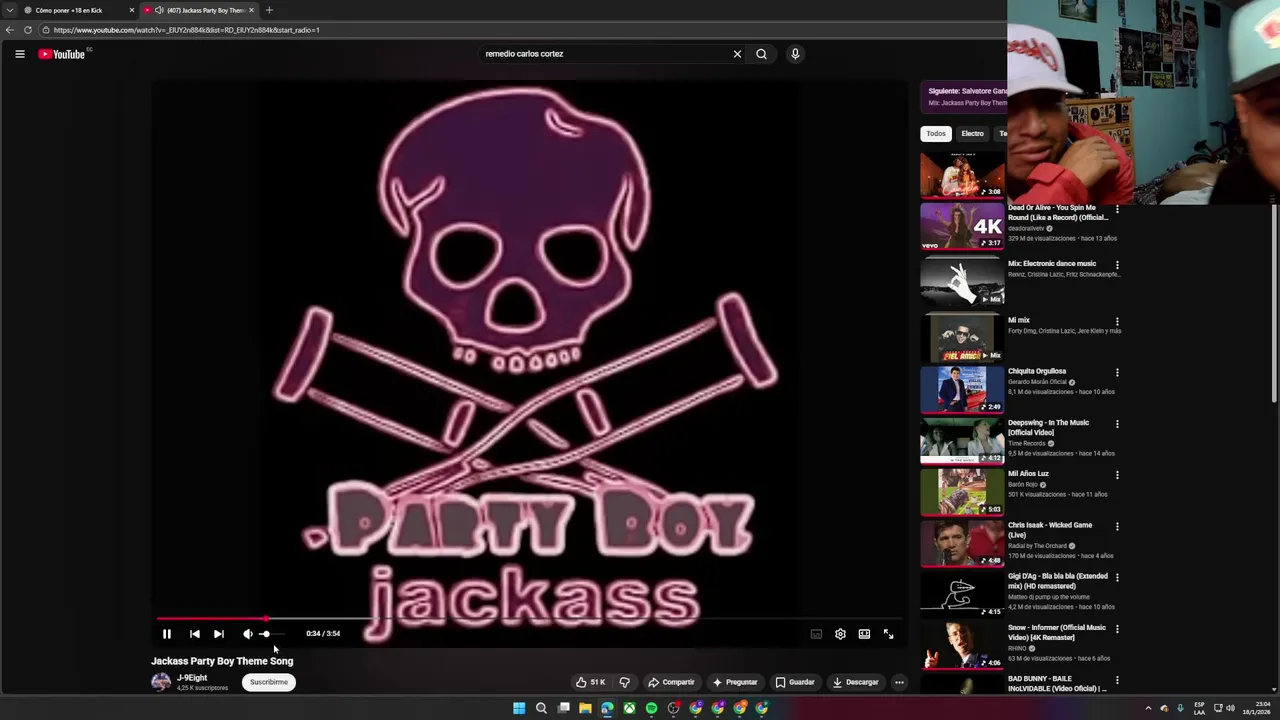Open the J-9Eight channel name link
1280x720 pixels.
(x=192, y=678)
